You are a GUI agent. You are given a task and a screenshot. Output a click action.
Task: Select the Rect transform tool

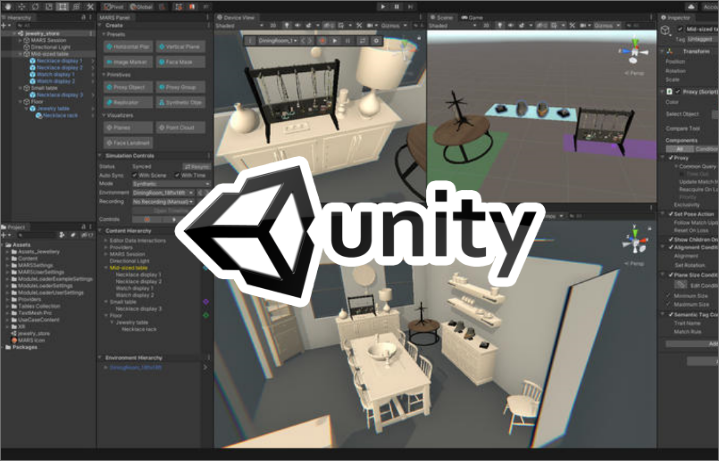(x=63, y=7)
